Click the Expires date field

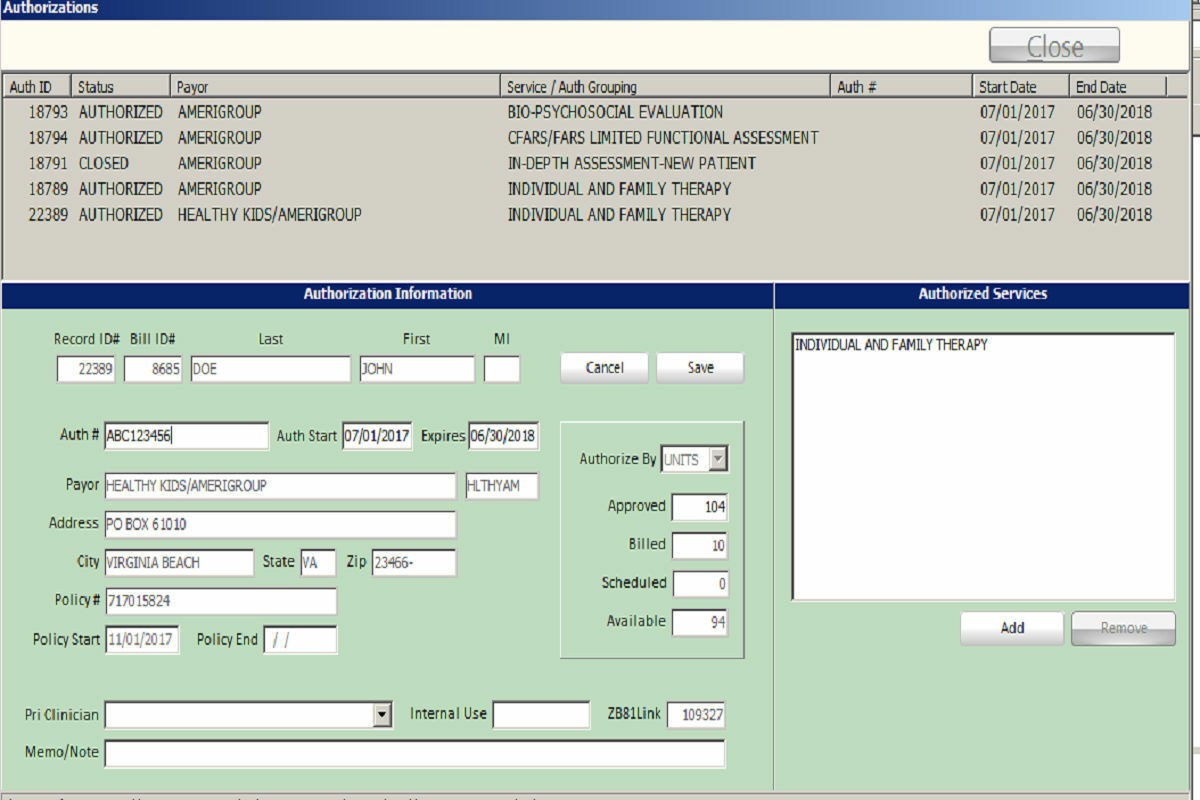pos(503,436)
